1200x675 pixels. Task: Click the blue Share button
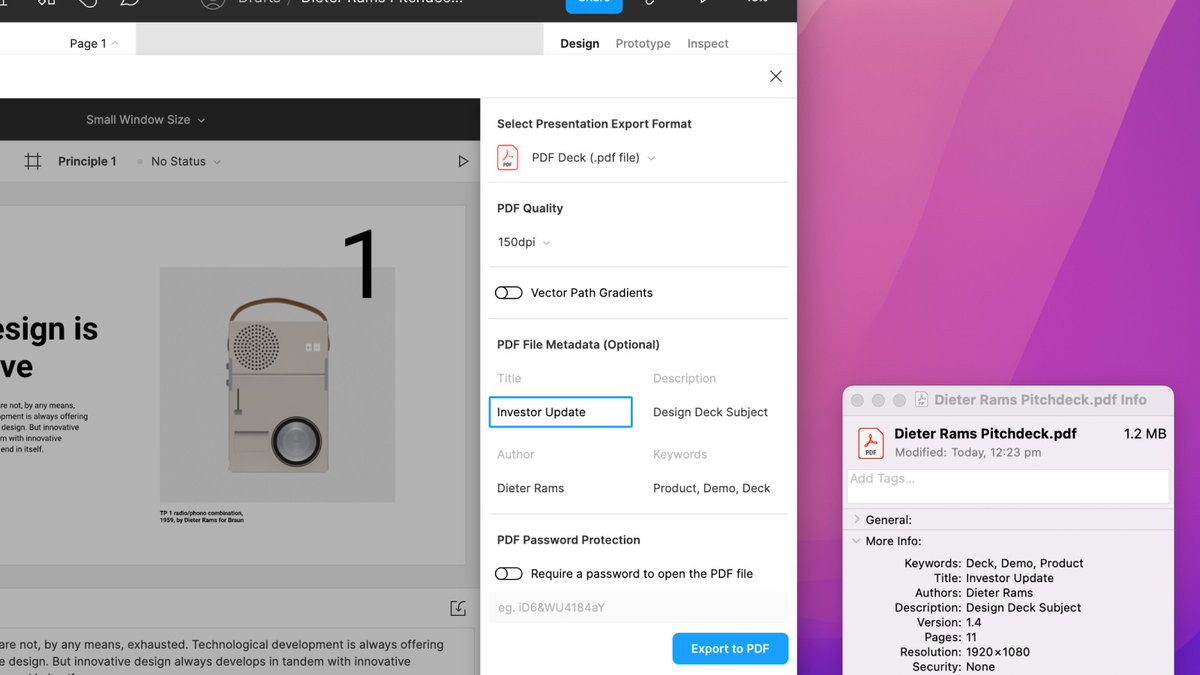[x=594, y=4]
